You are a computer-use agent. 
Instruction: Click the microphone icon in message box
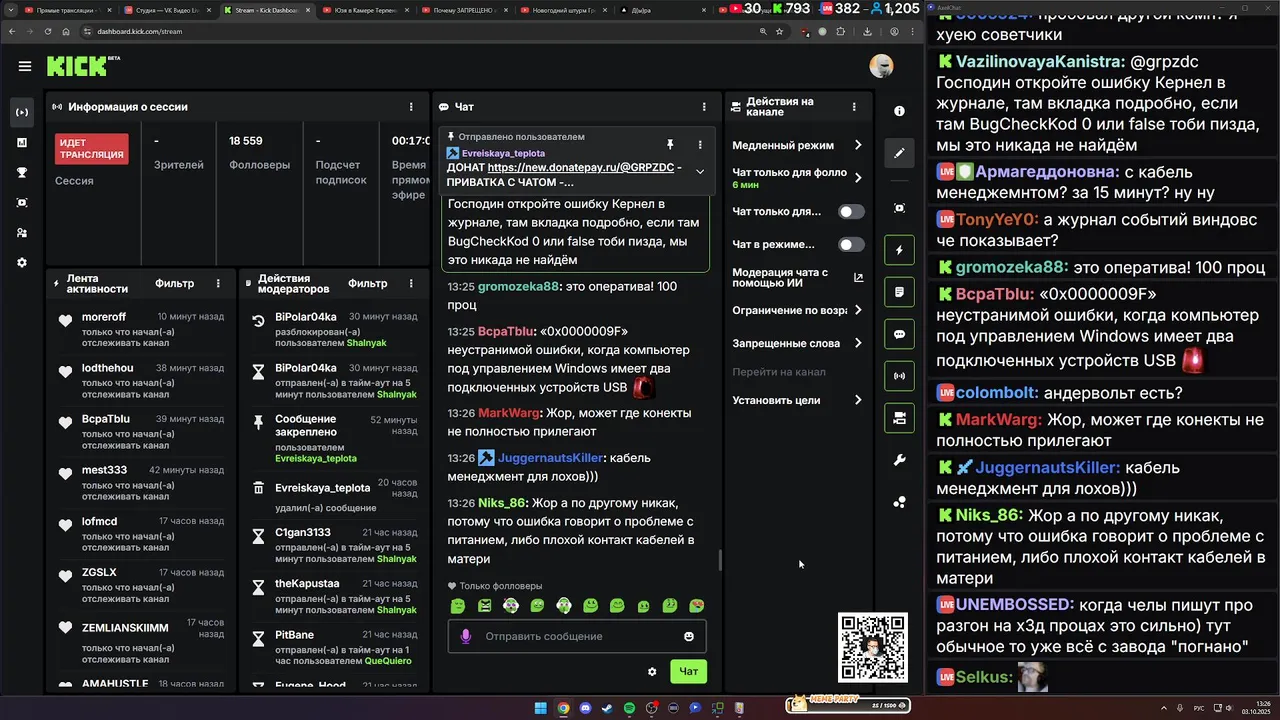[465, 636]
